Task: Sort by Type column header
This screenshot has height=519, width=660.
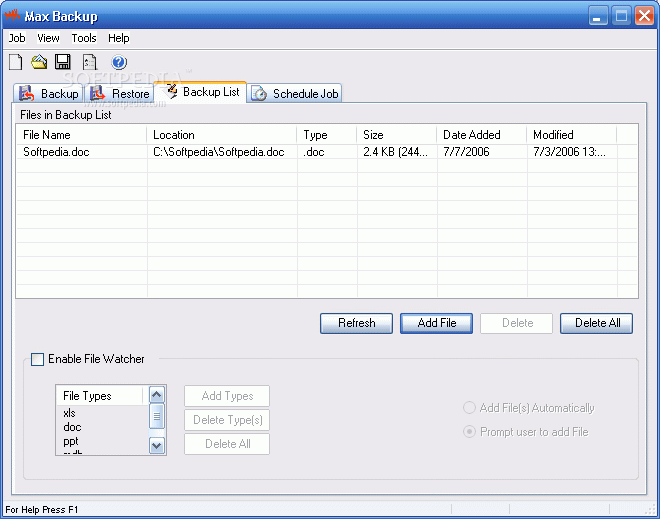Action: pyautogui.click(x=327, y=135)
